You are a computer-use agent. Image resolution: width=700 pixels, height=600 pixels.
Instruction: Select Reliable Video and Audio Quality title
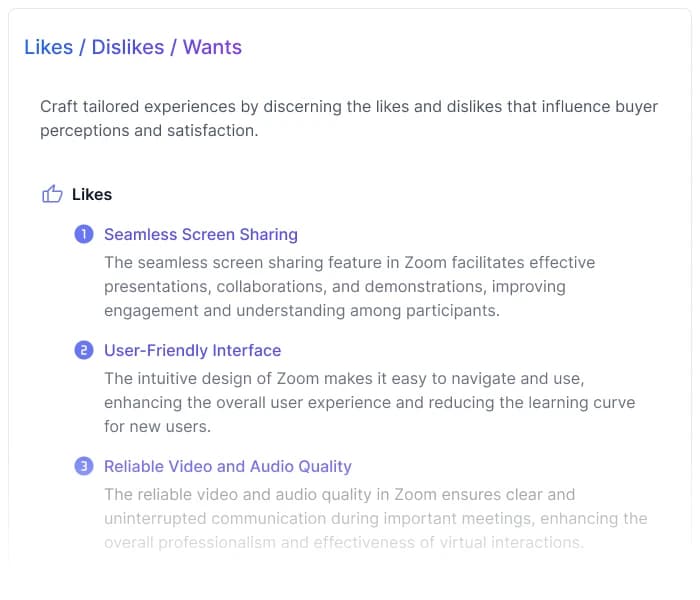[x=227, y=466]
